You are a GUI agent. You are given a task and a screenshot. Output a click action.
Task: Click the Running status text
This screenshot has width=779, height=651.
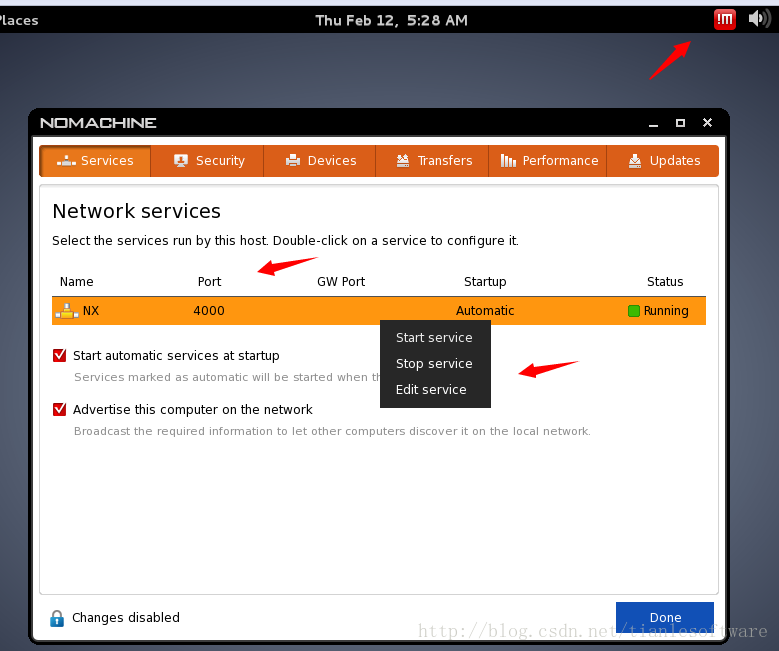pos(666,311)
